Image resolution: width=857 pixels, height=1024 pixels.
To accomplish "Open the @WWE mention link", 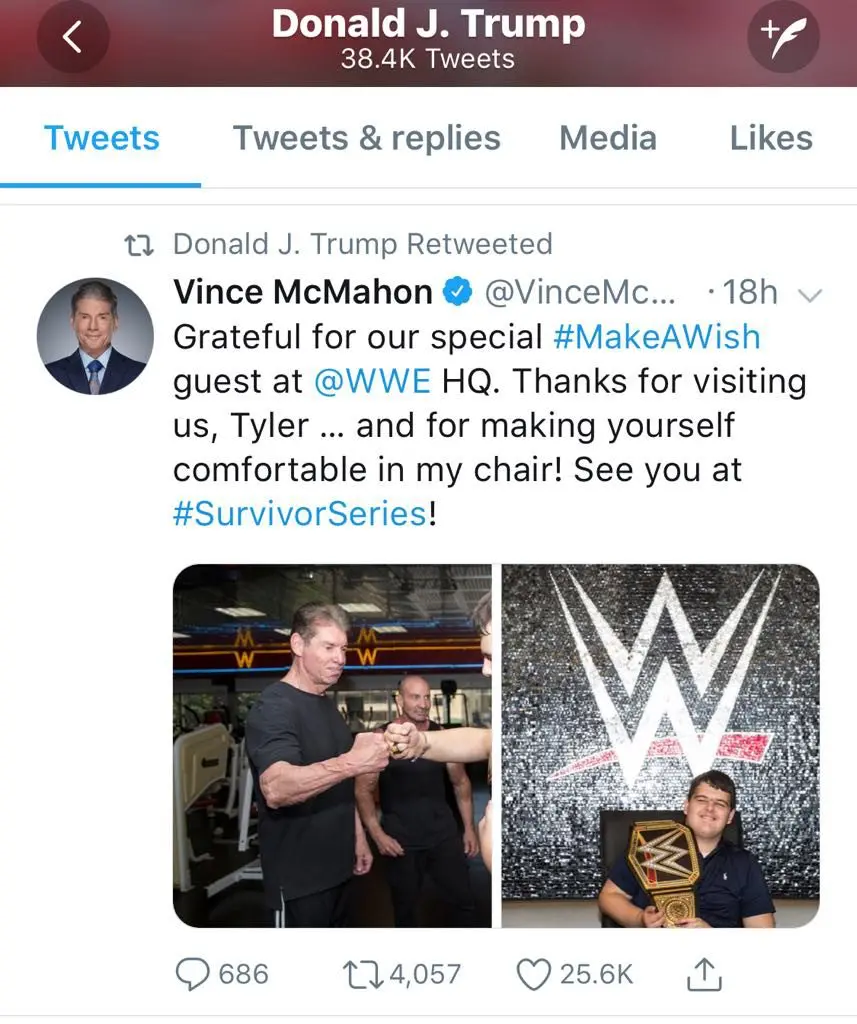I will [371, 381].
